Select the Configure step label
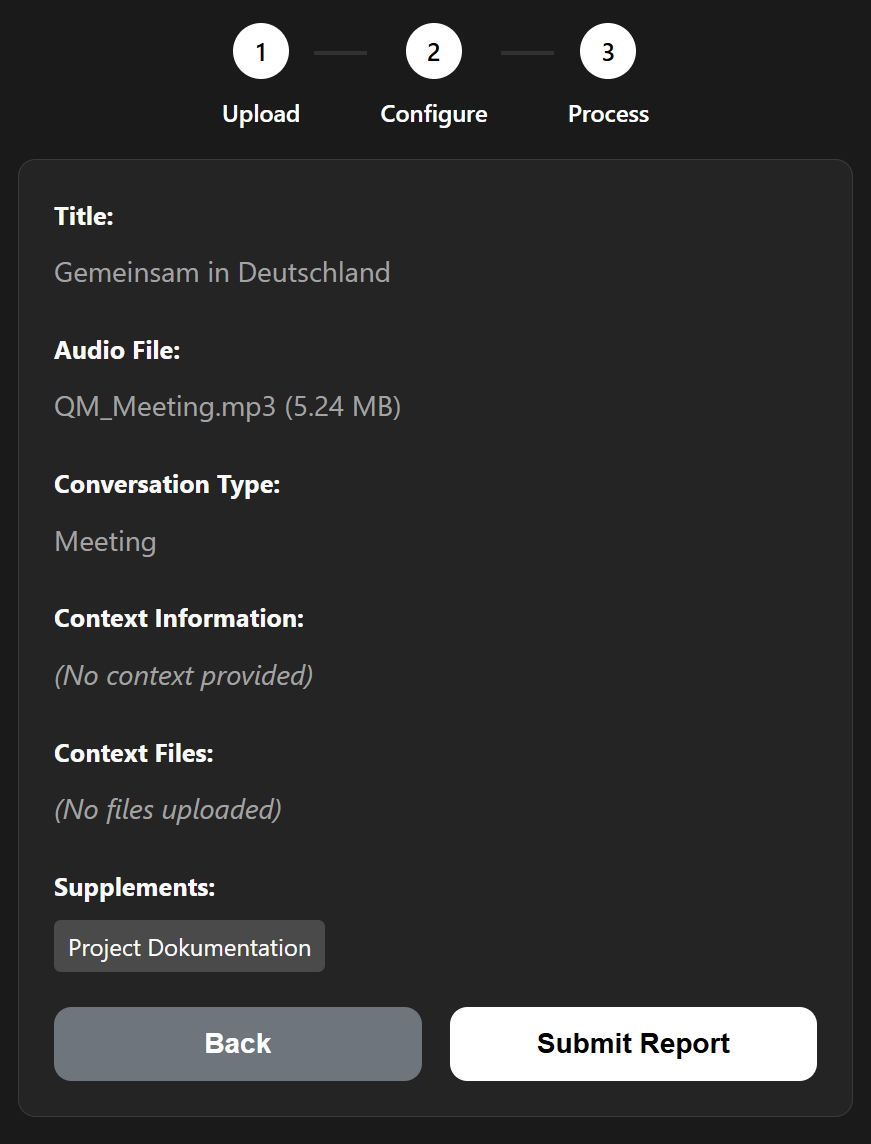The image size is (871, 1144). [x=434, y=114]
